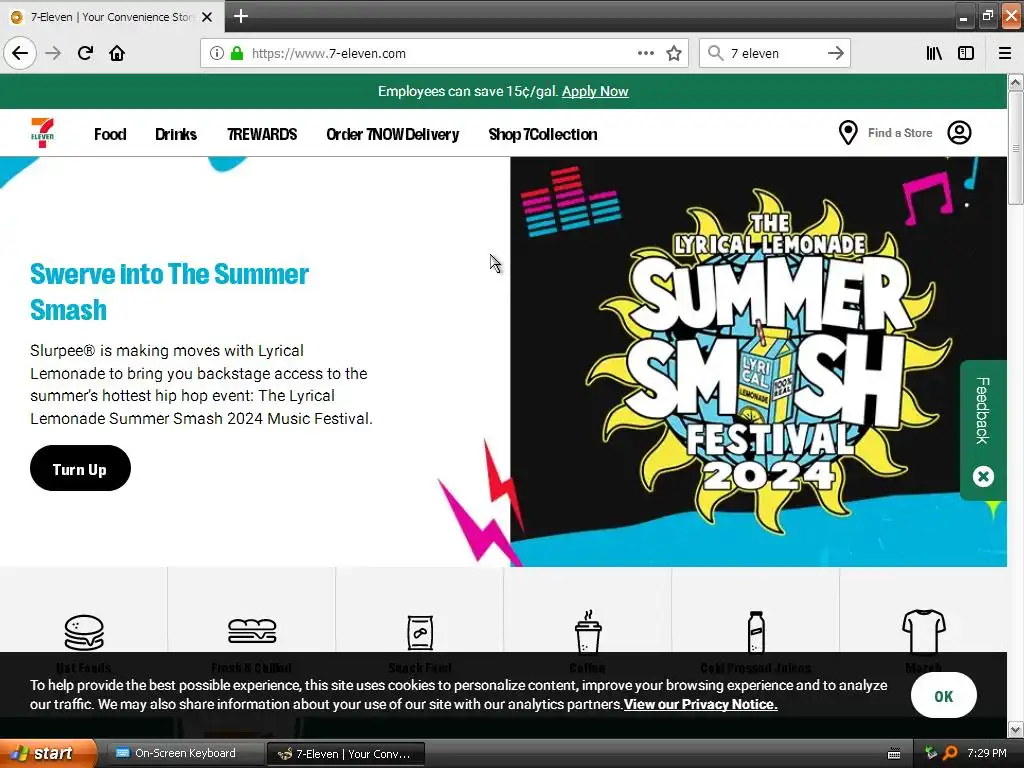The width and height of the screenshot is (1024, 768).
Task: Open the Firefox hamburger menu
Action: (x=1004, y=53)
